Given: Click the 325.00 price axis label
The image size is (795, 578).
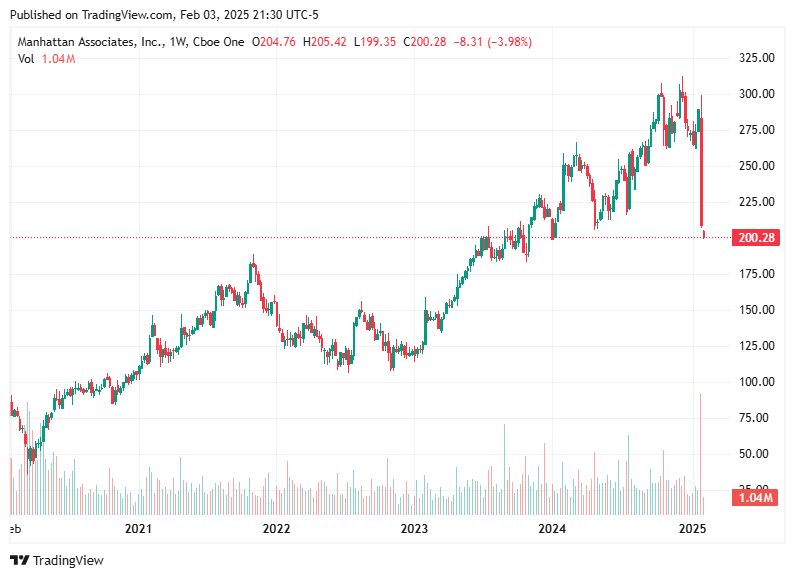Looking at the screenshot, I should click(x=756, y=58).
